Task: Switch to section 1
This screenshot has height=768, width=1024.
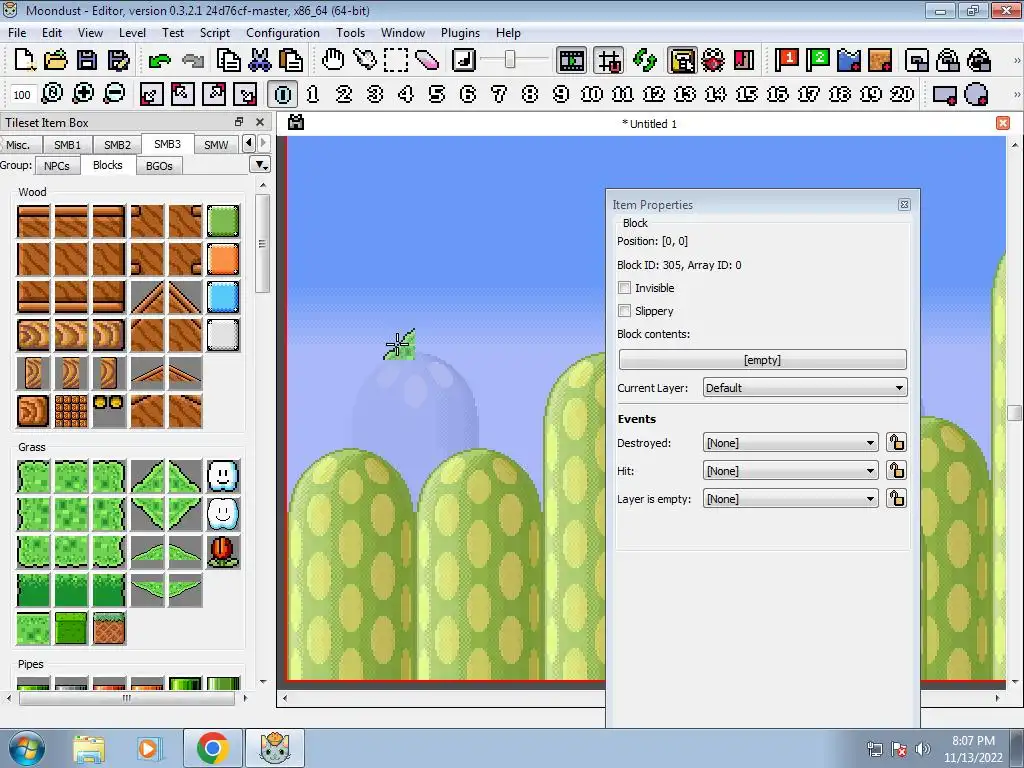Action: (313, 95)
